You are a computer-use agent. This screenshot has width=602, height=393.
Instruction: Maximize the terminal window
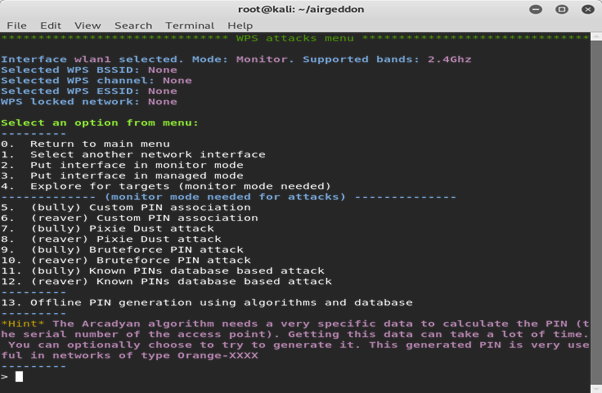pos(562,9)
